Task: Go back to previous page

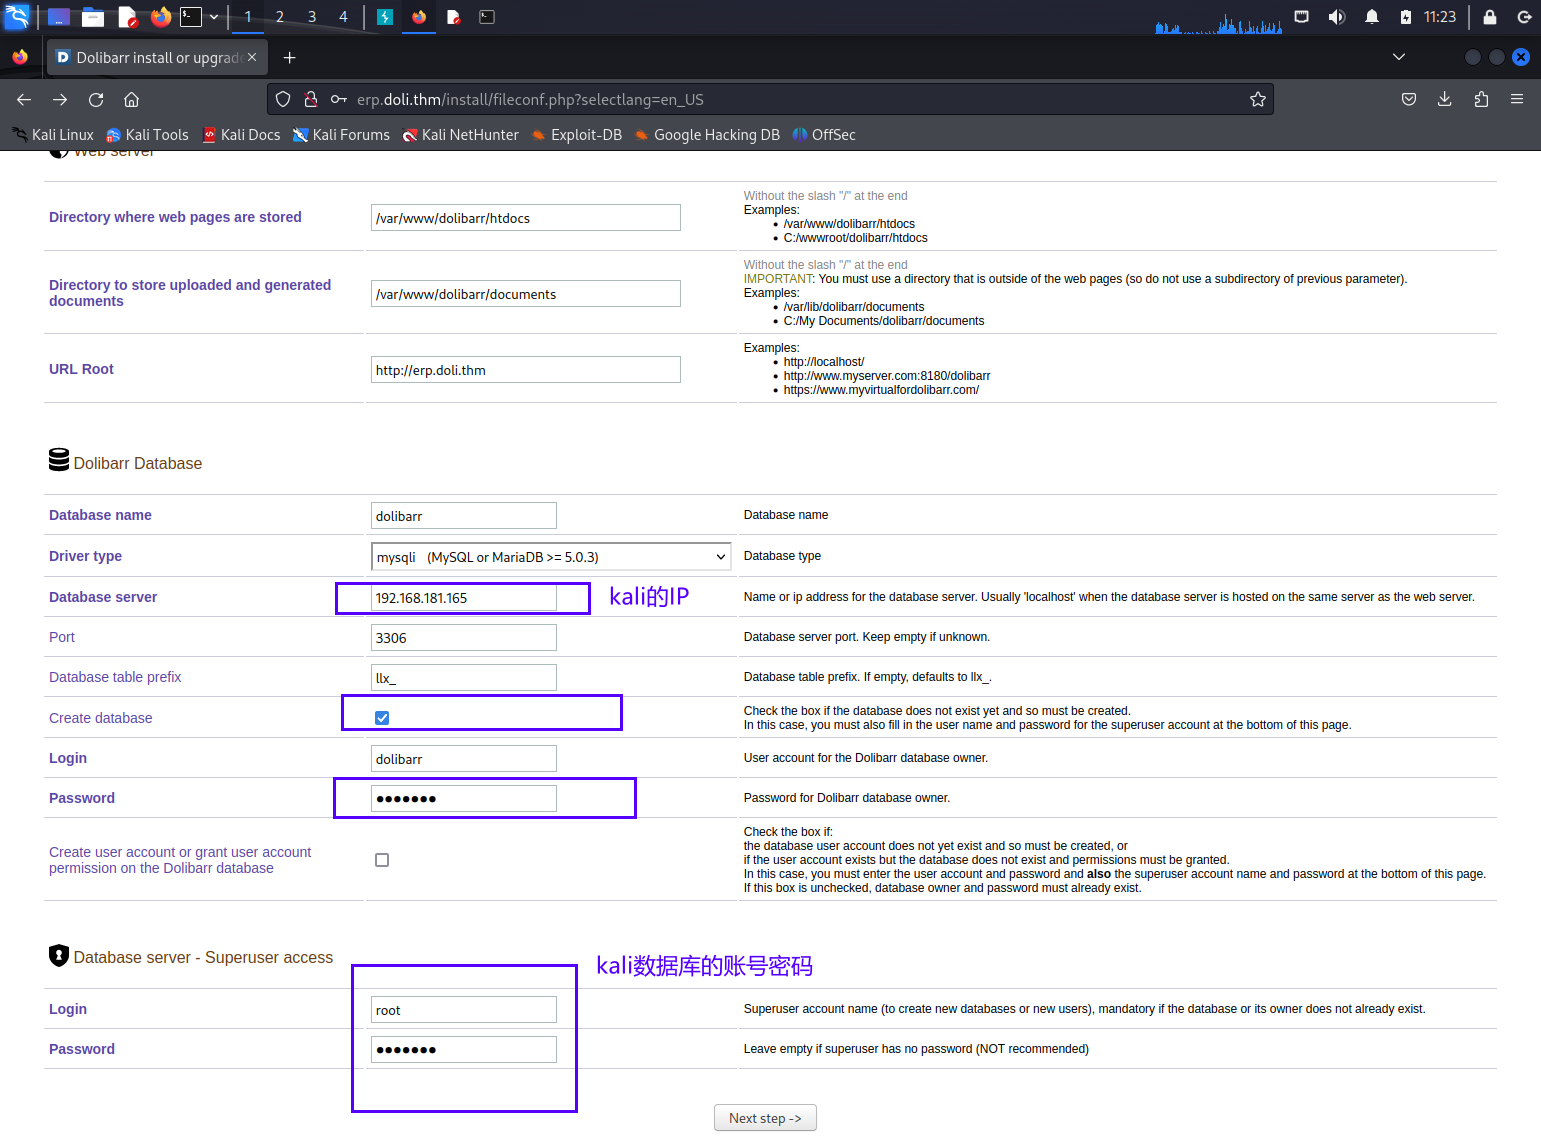Action: tap(24, 99)
